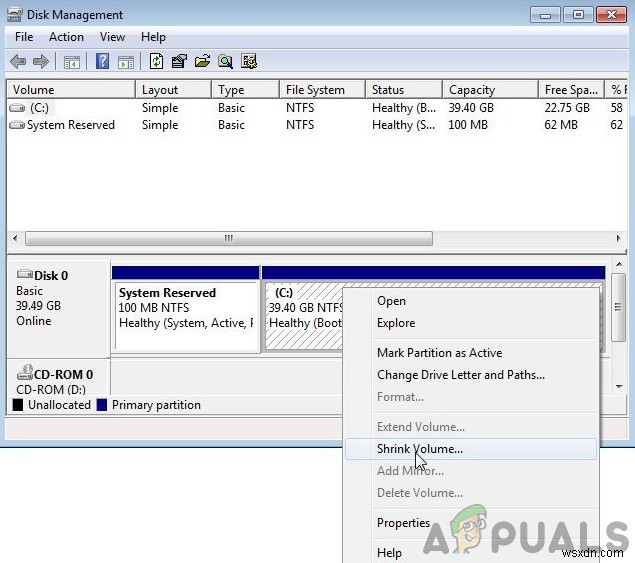Choose Explore from the context menu
The height and width of the screenshot is (563, 635).
(x=471, y=323)
